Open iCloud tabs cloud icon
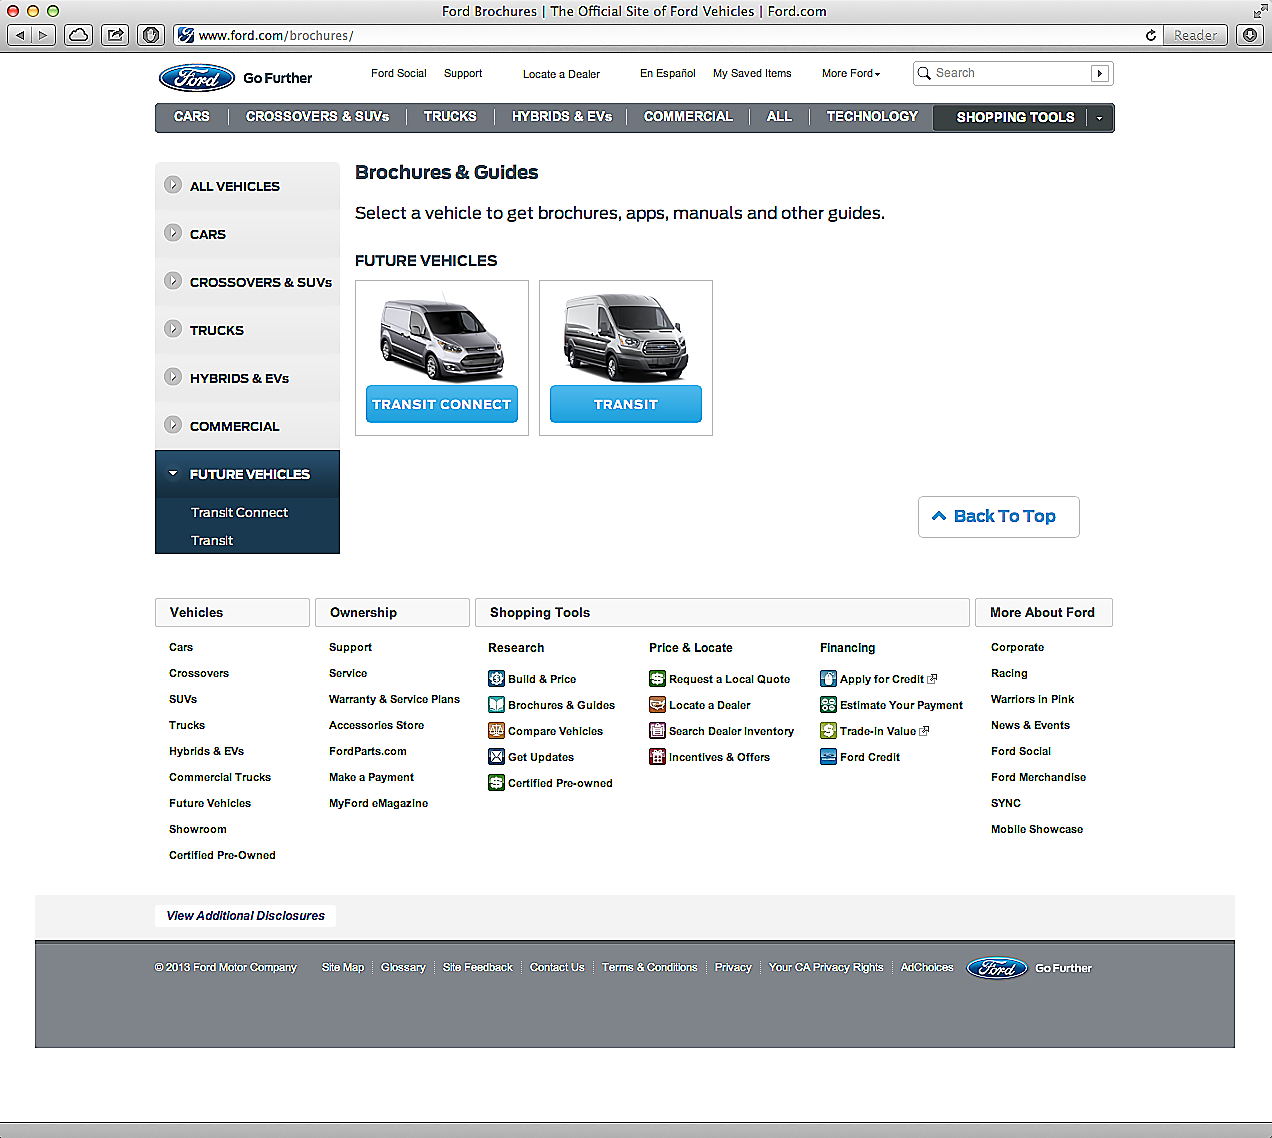Screen dimensions: 1272x1138 click(x=78, y=35)
